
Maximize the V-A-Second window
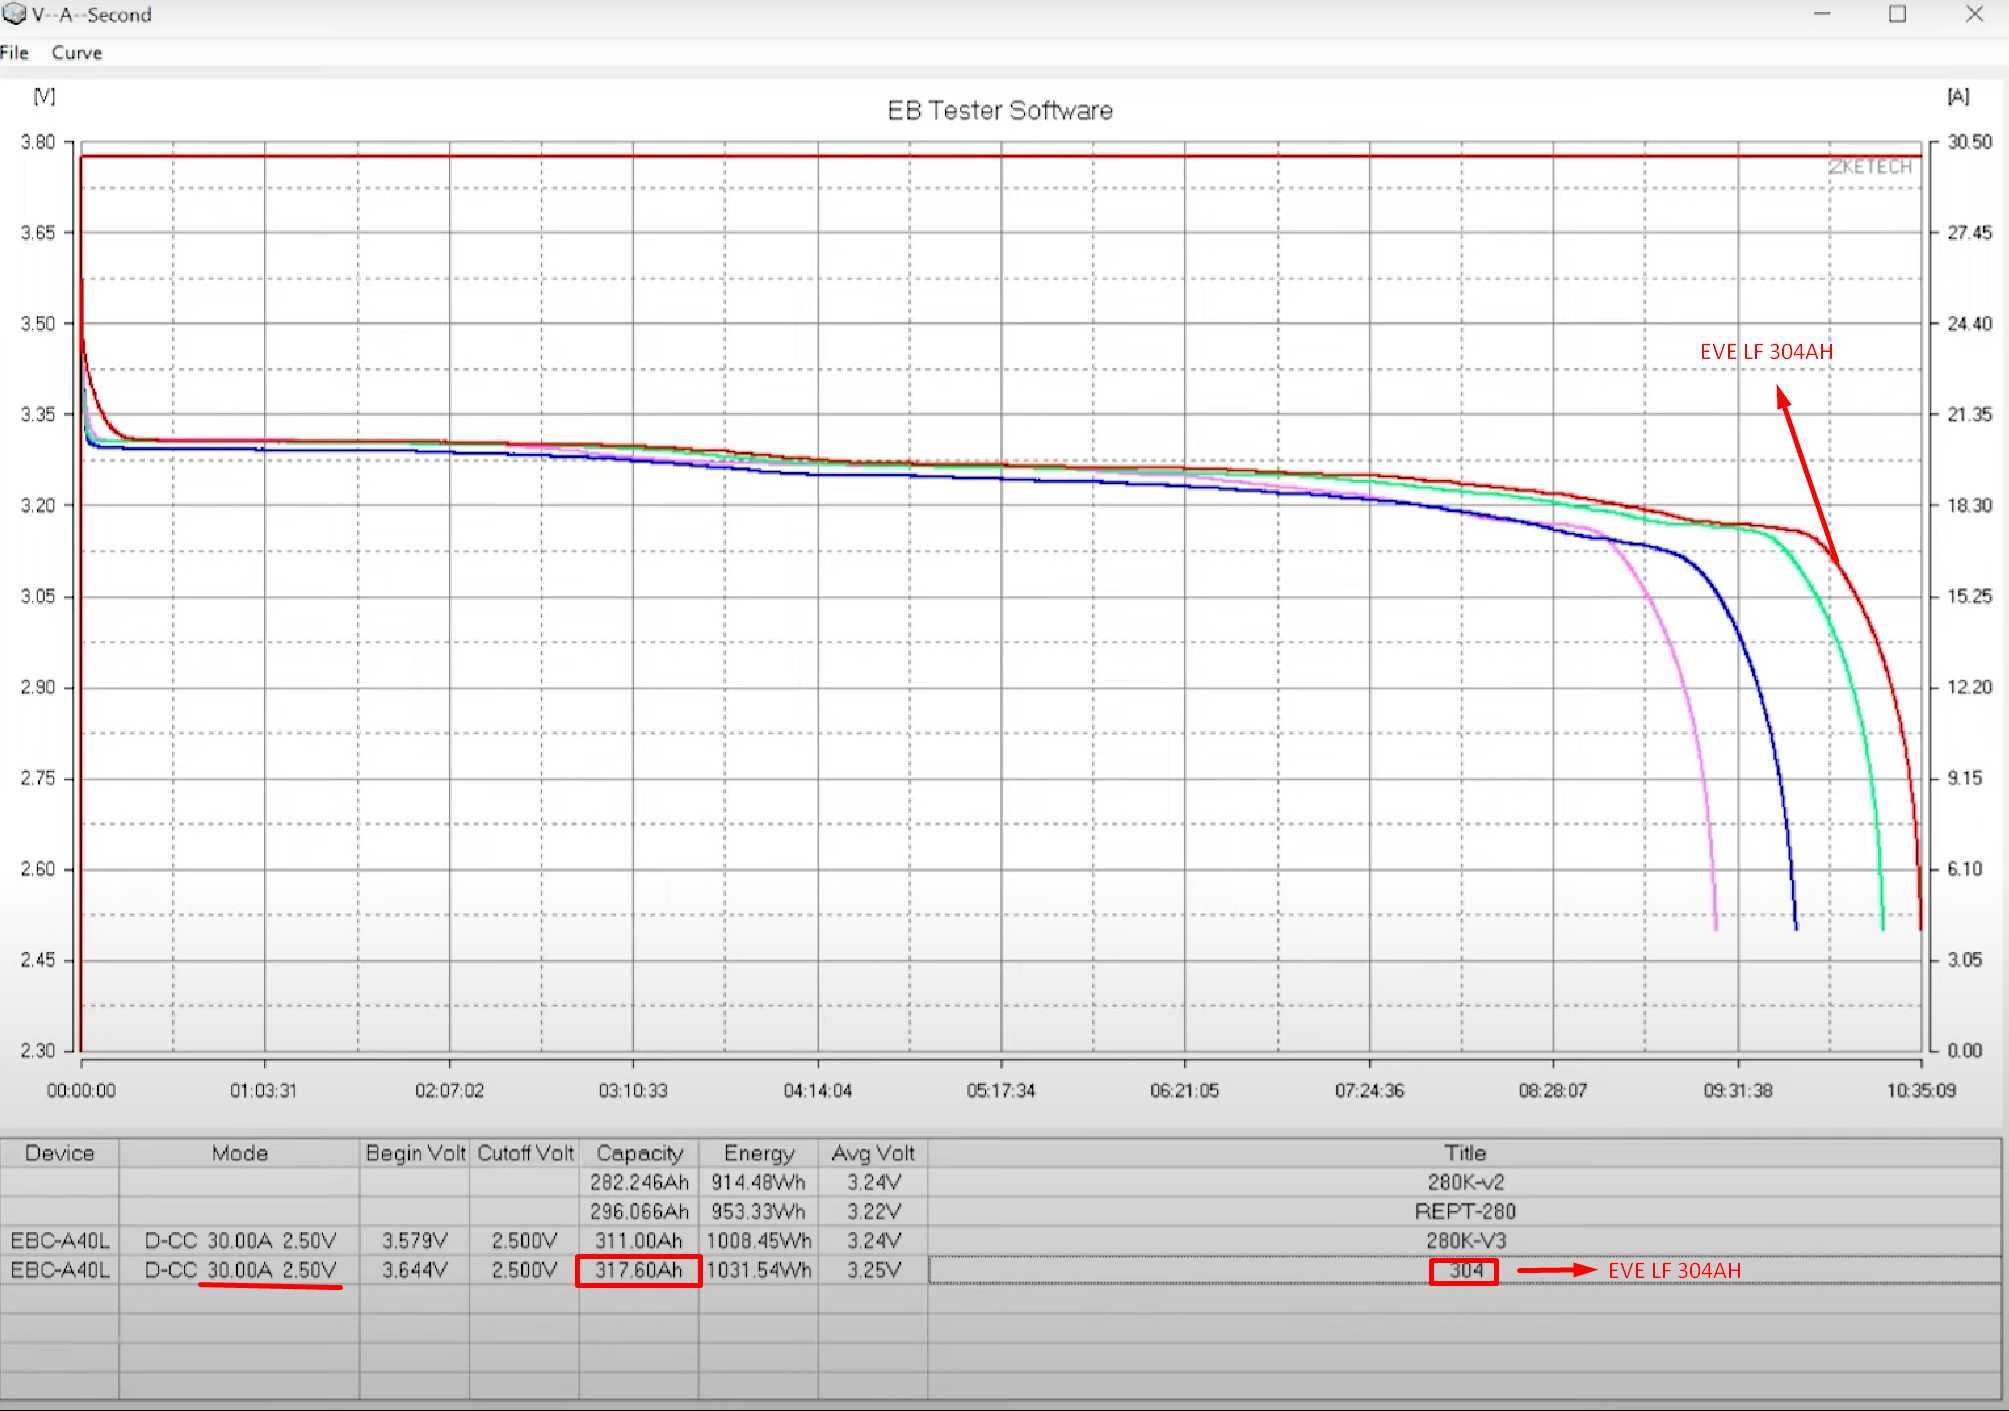1897,14
